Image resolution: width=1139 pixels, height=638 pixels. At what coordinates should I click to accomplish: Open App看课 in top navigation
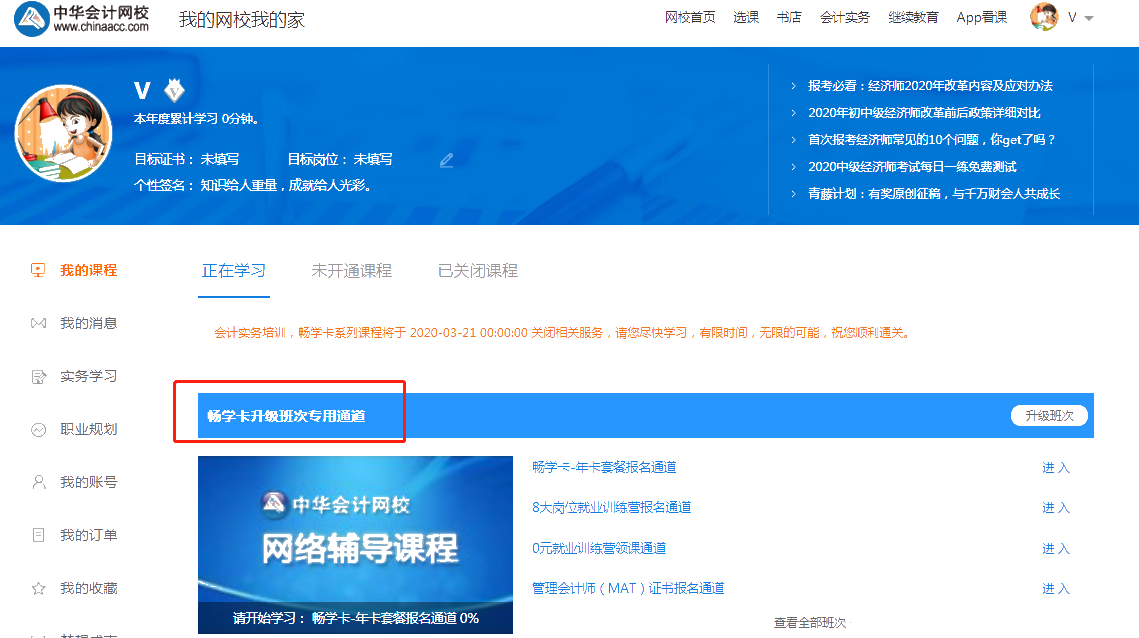coord(981,17)
